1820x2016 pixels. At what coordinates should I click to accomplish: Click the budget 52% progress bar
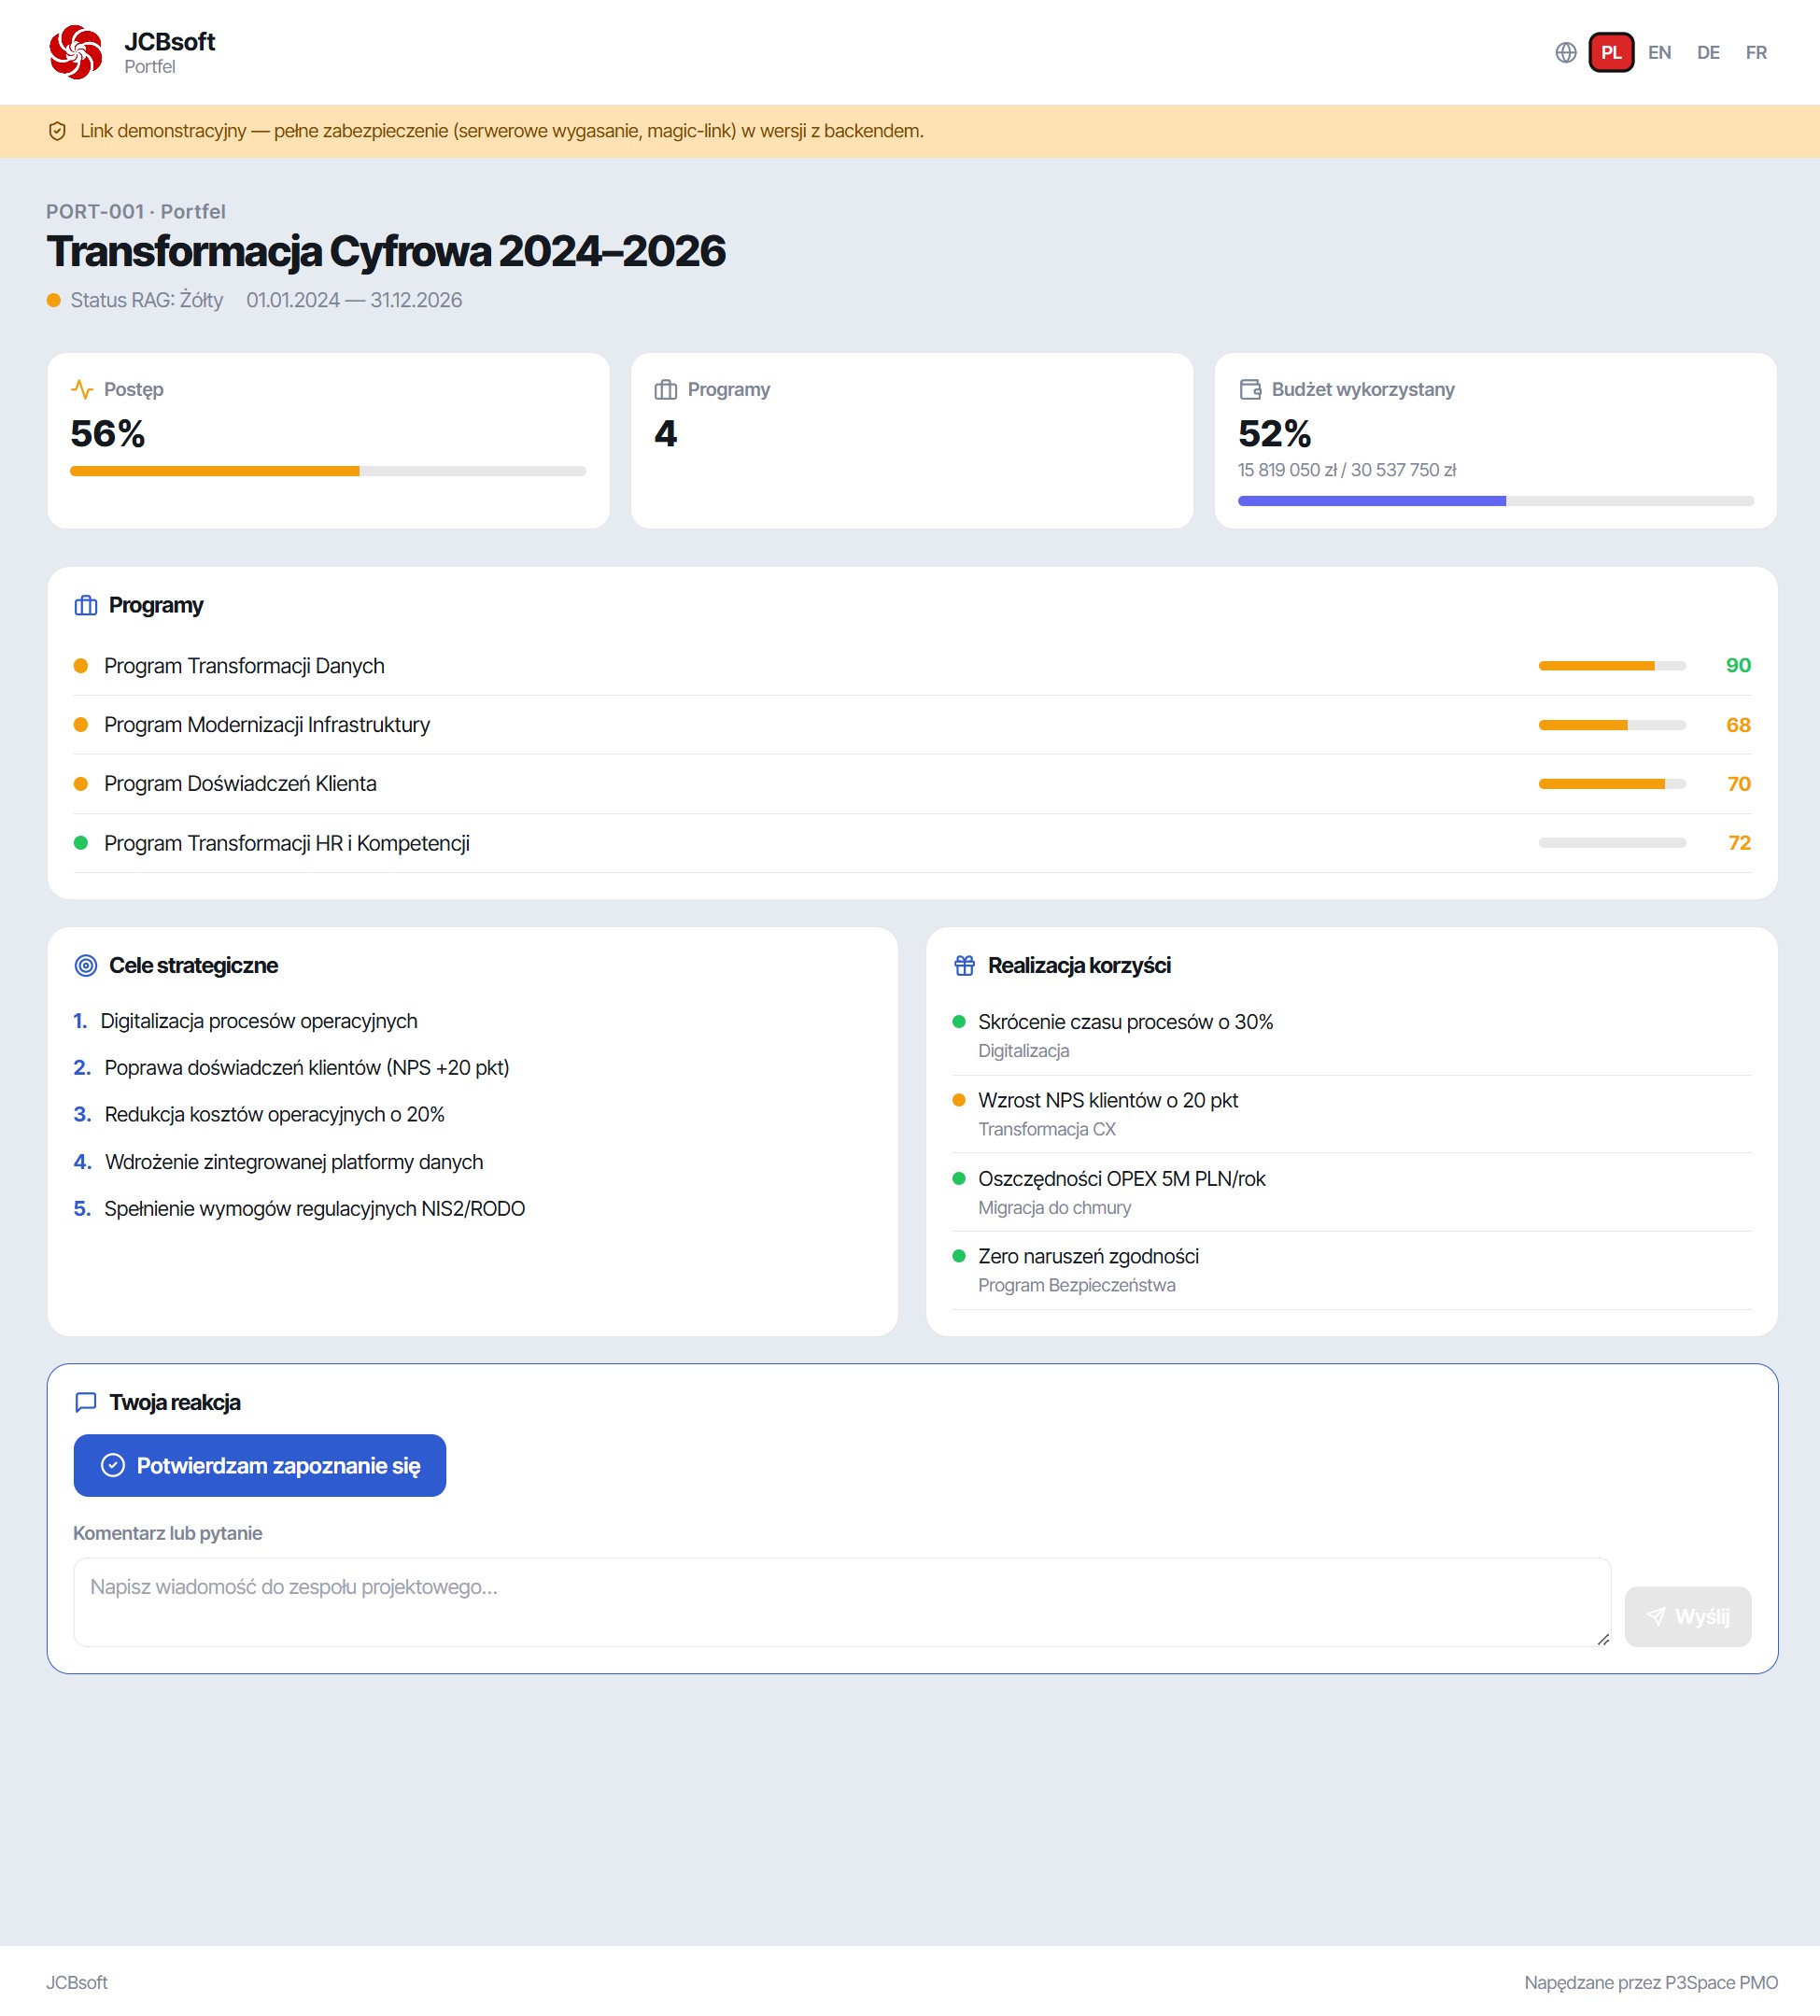click(1495, 501)
